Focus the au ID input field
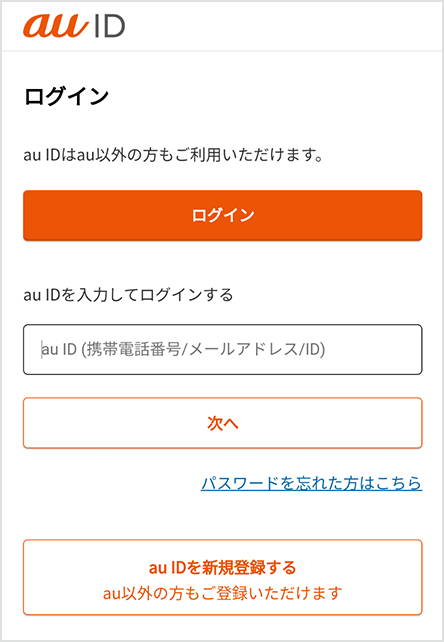The height and width of the screenshot is (642, 444). tap(222, 350)
